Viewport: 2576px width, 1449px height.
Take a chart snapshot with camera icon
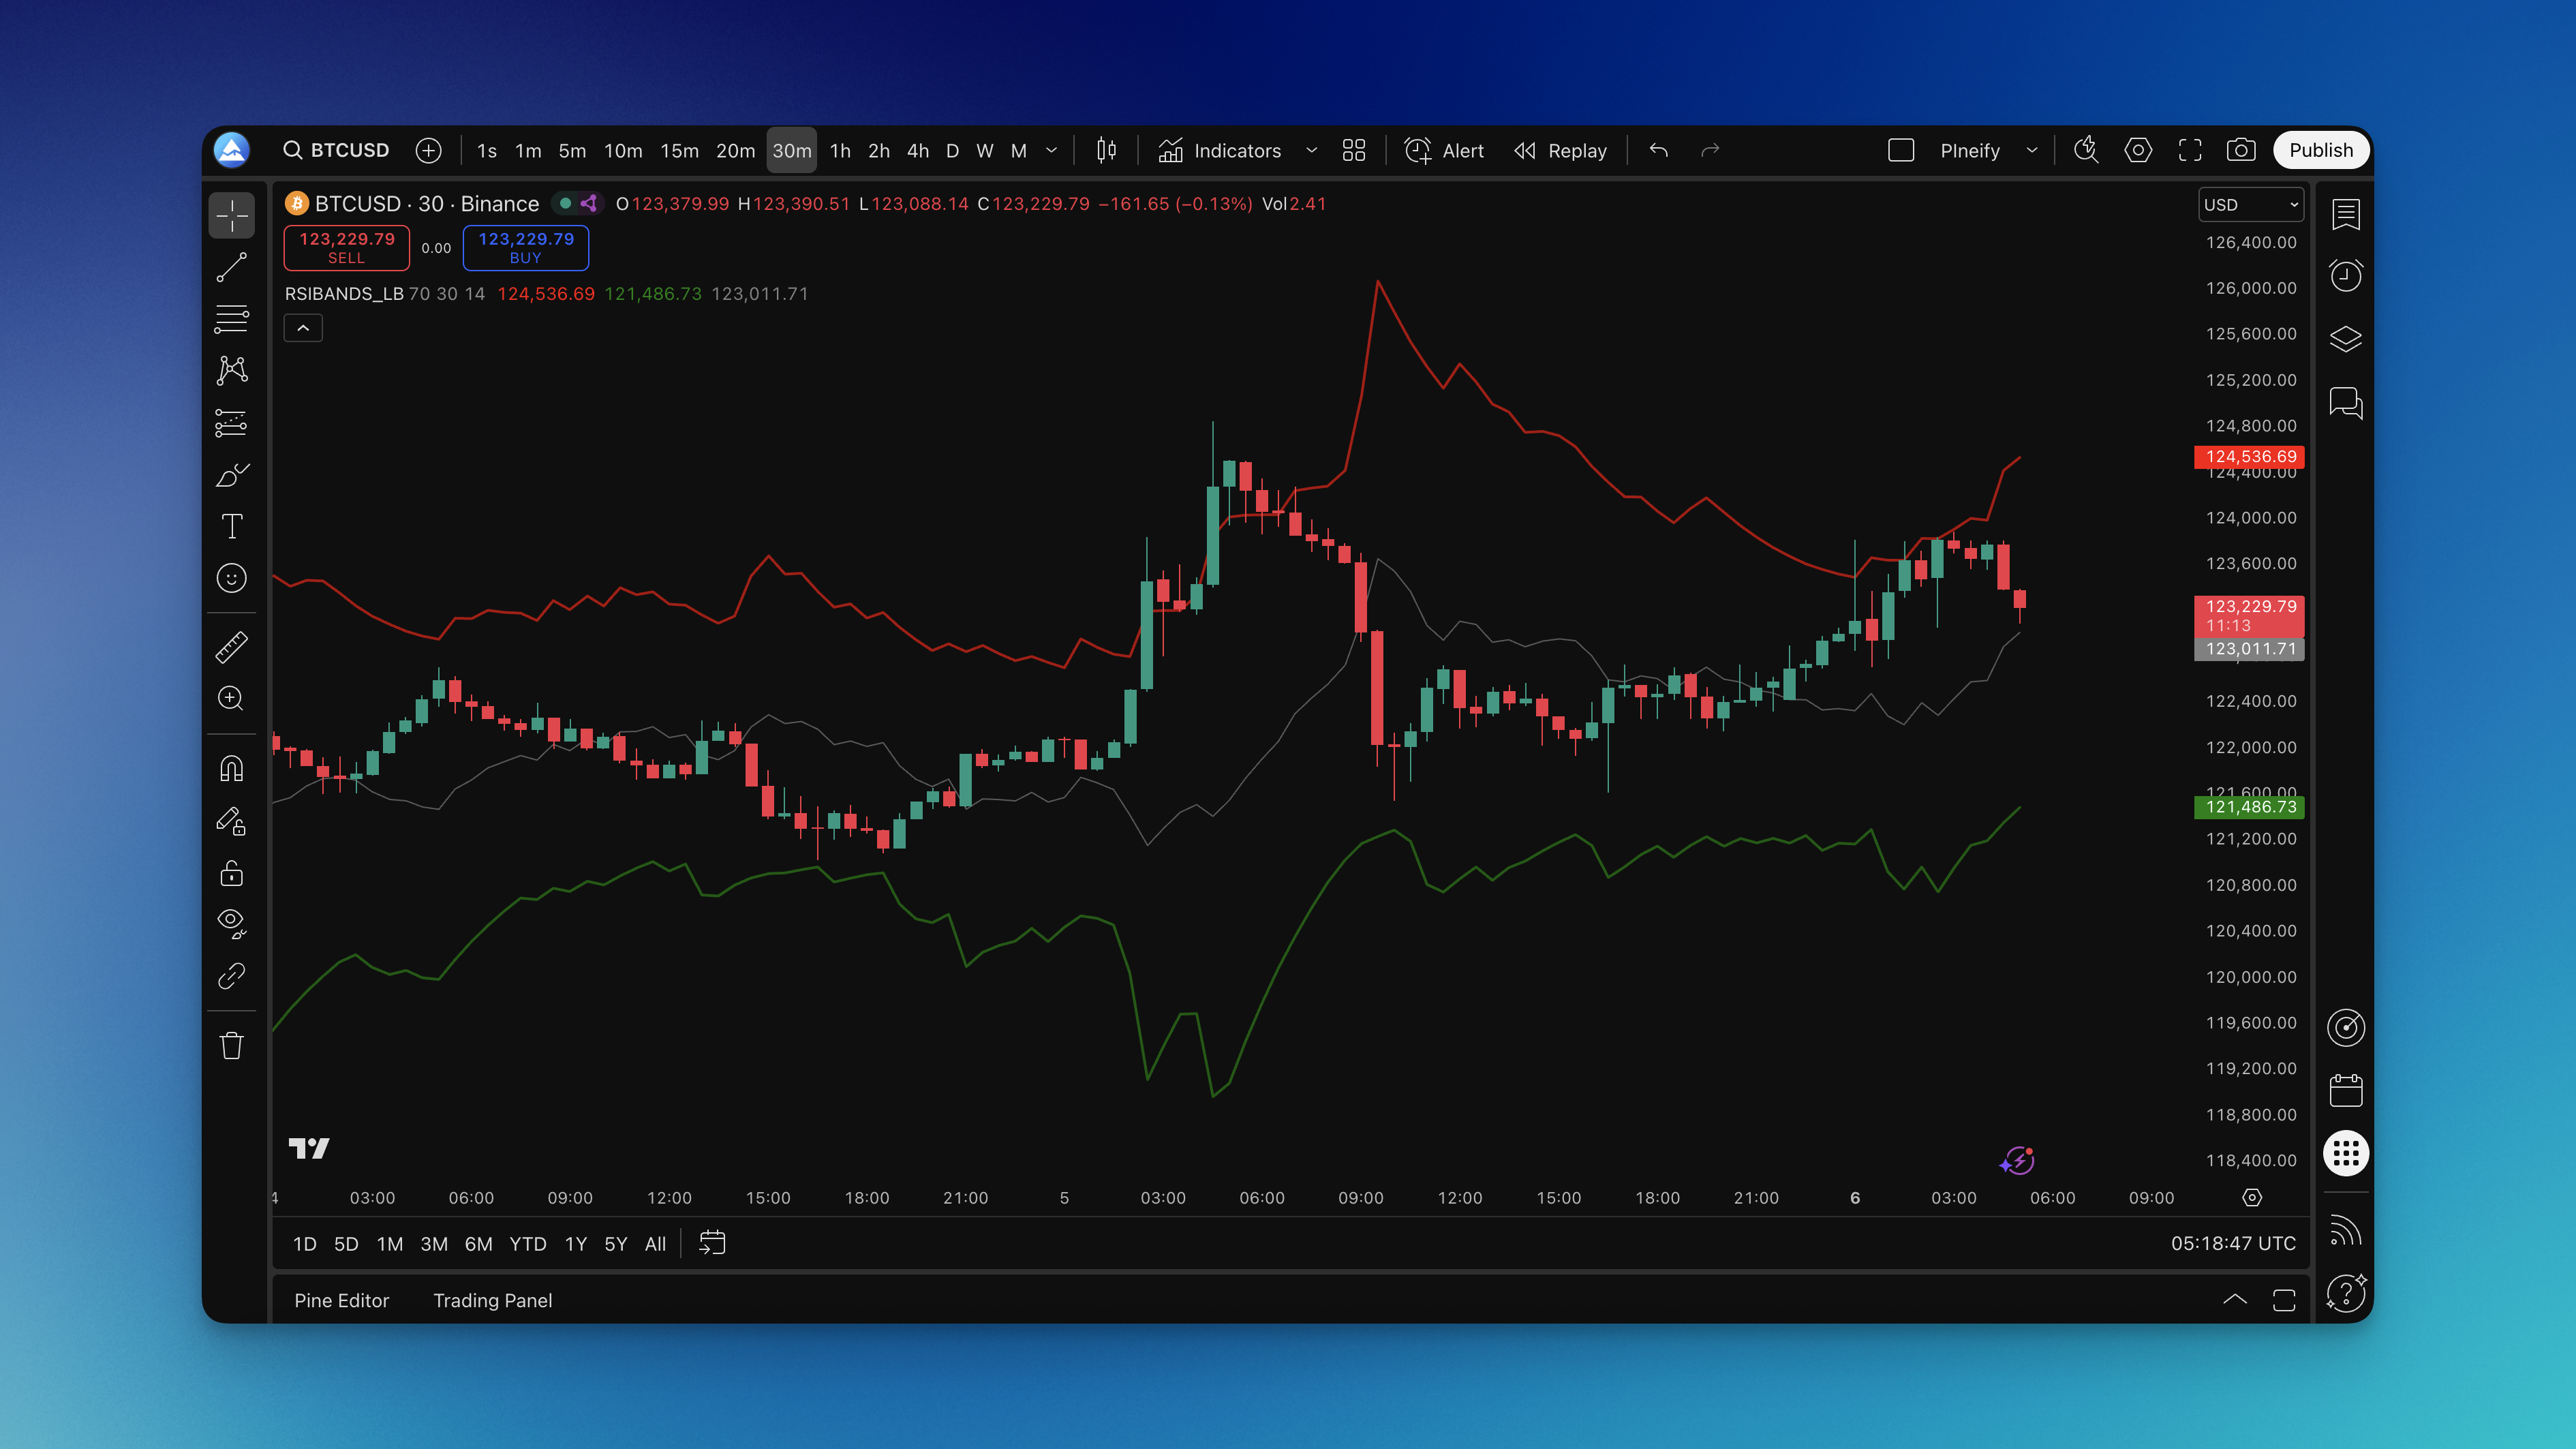pyautogui.click(x=2240, y=150)
